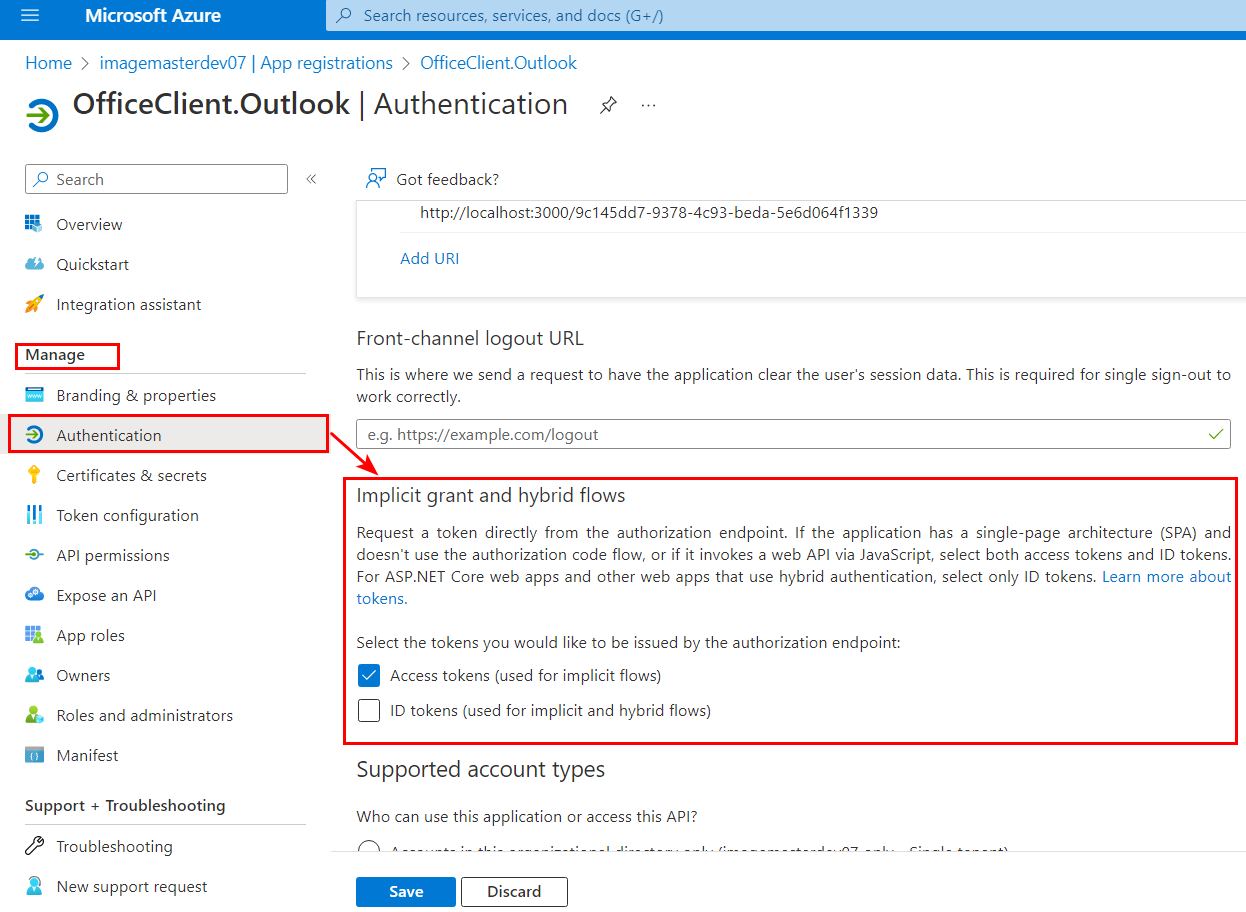The image size is (1246, 912).
Task: Open Integration assistant menu item
Action: pos(129,304)
